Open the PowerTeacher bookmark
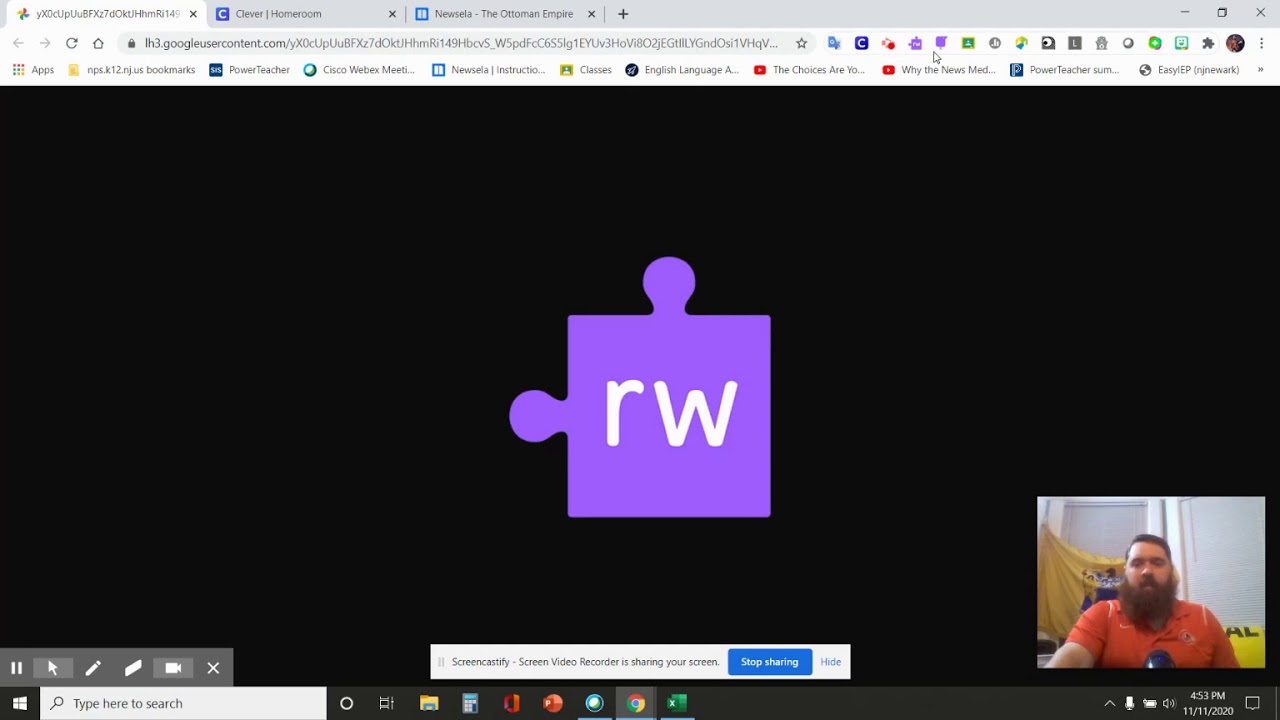 (249, 70)
